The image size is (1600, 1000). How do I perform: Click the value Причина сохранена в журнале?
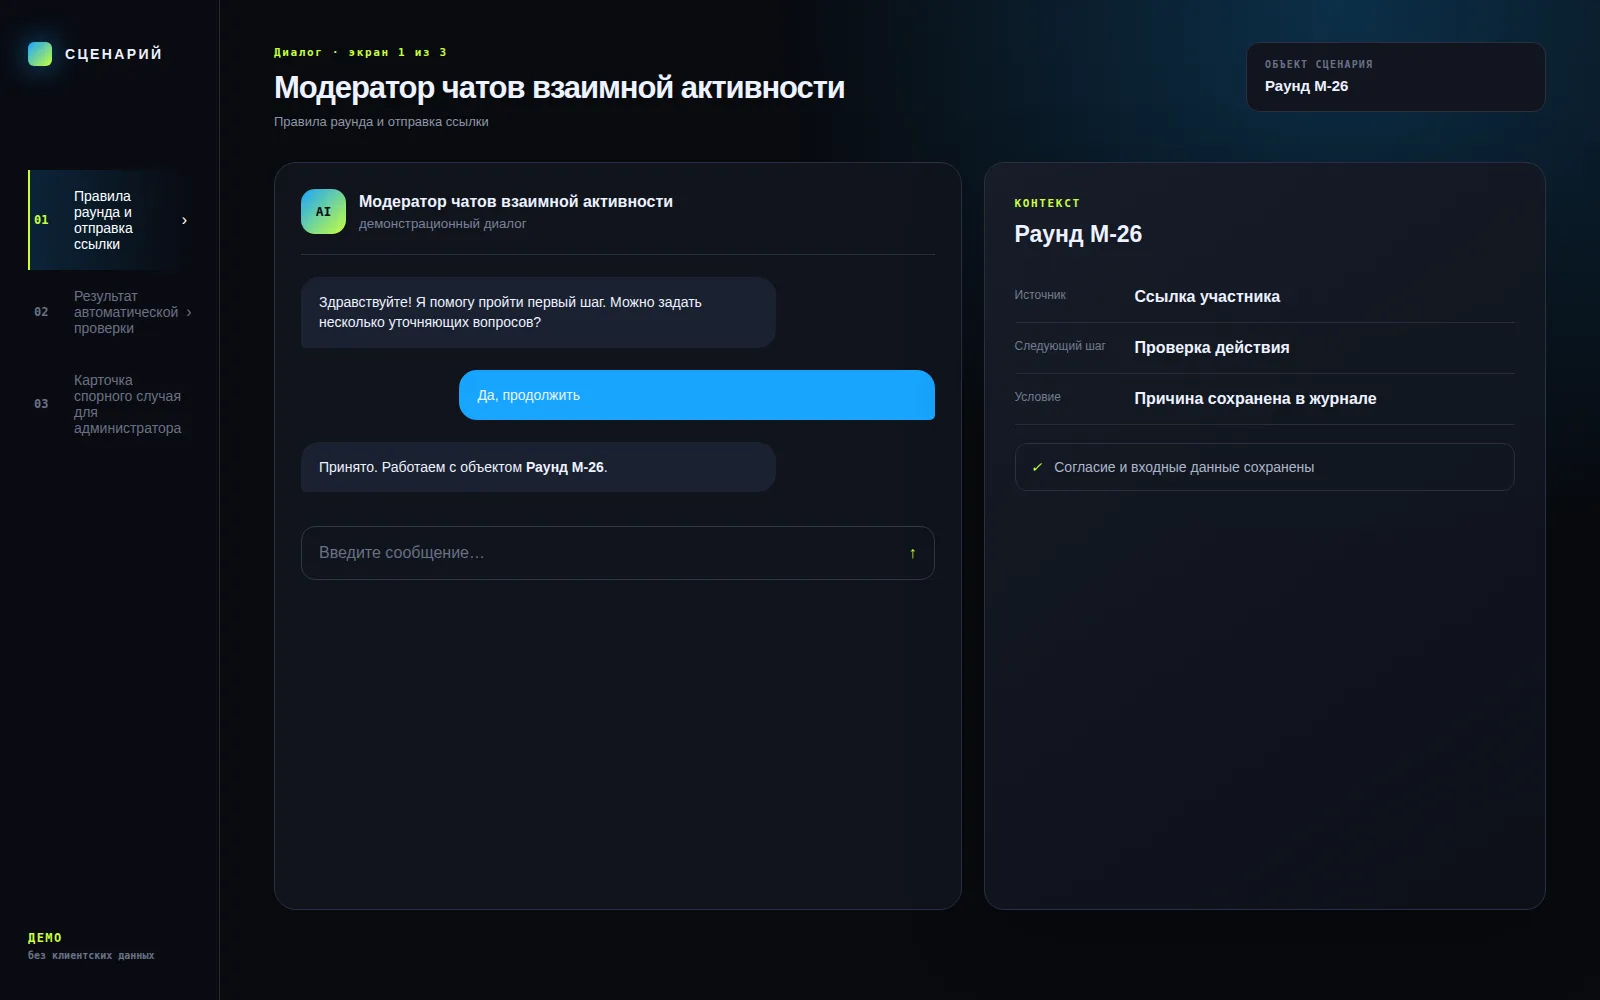[x=1255, y=398]
